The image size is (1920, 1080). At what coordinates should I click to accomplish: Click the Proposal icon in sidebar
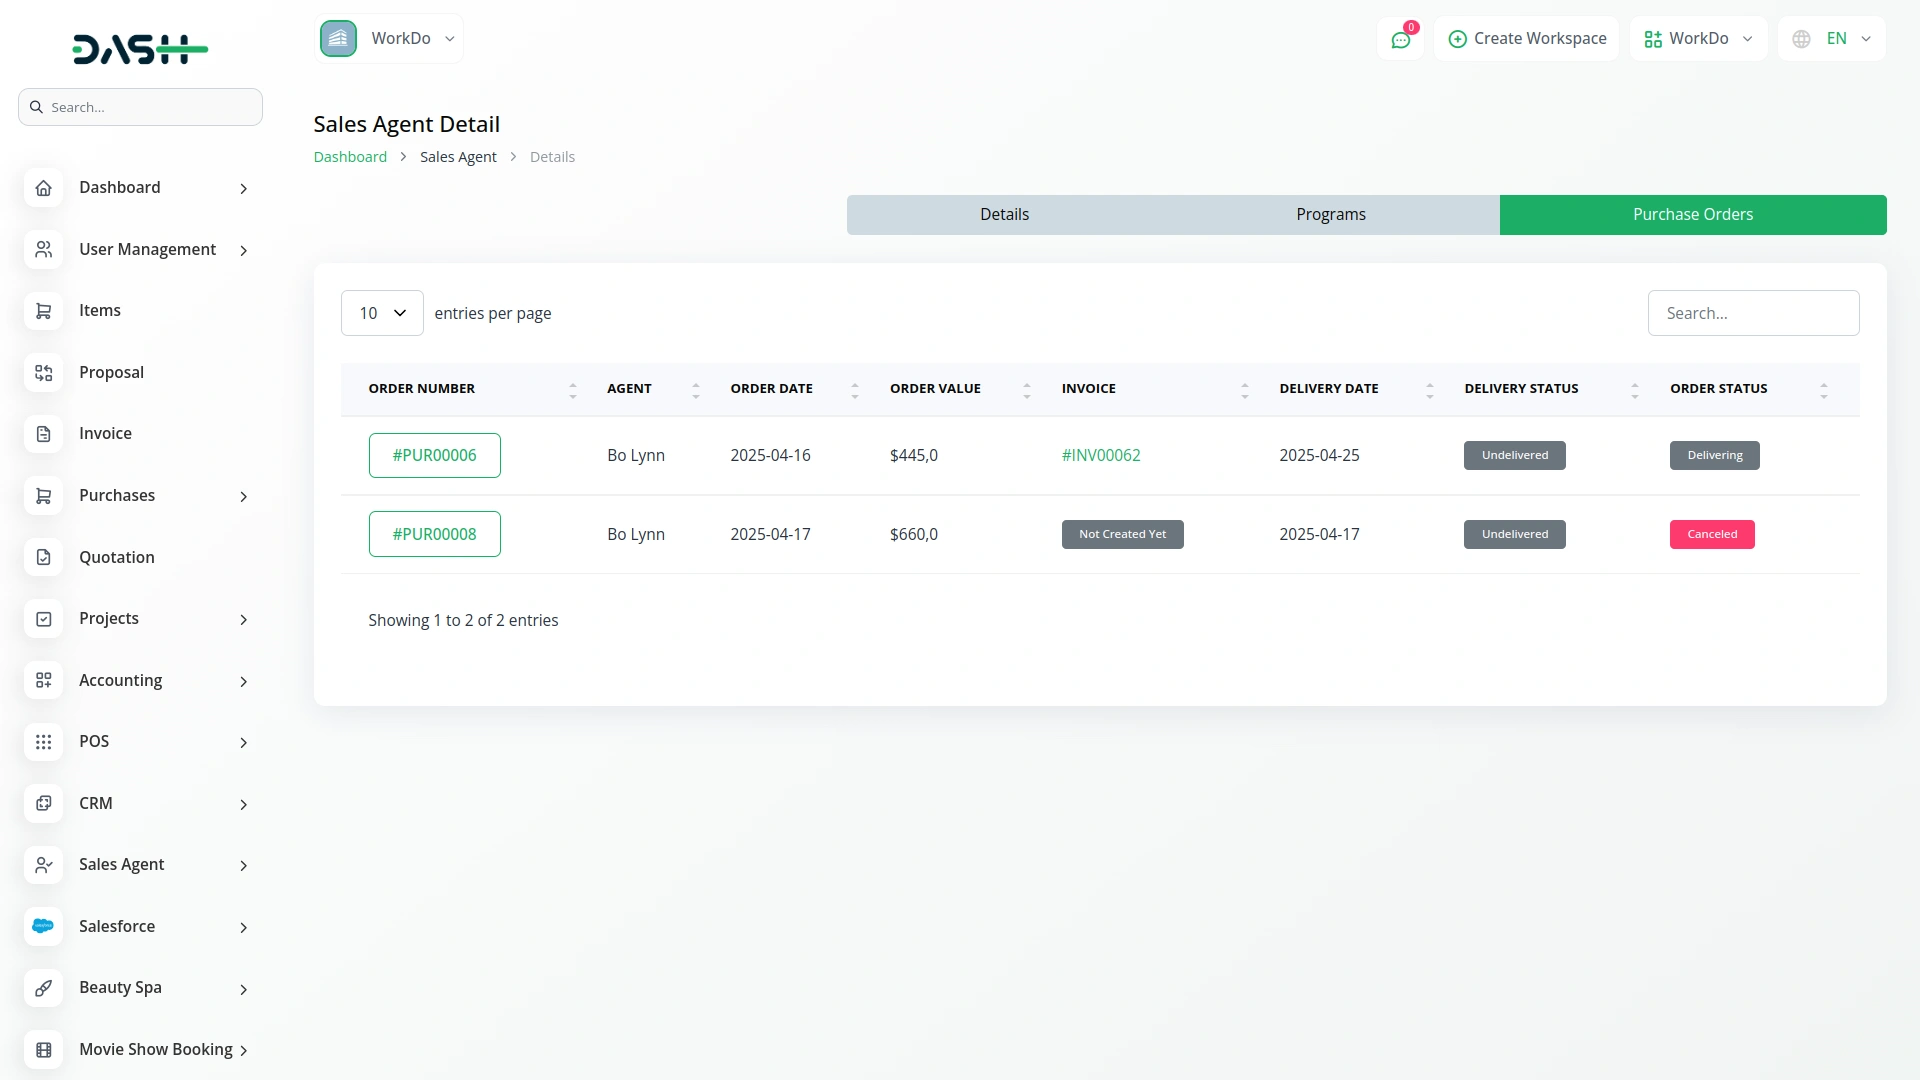point(43,372)
